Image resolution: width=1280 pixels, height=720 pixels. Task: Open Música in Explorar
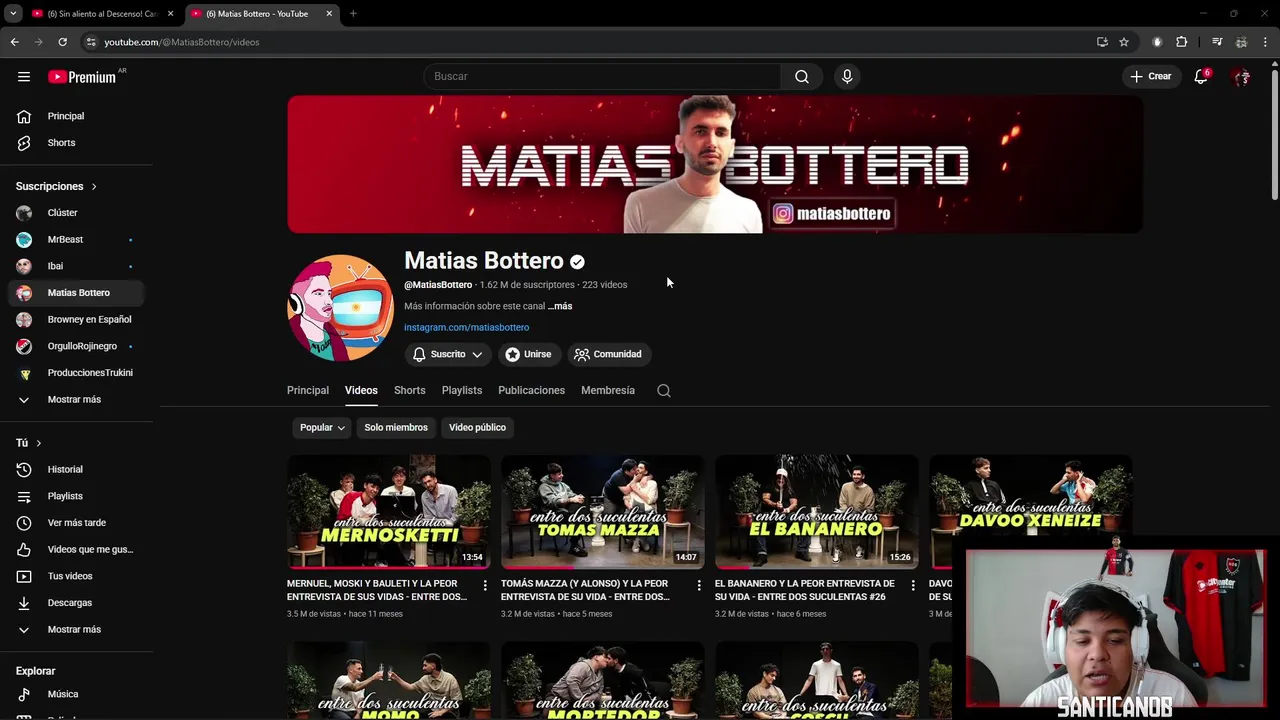76,694
